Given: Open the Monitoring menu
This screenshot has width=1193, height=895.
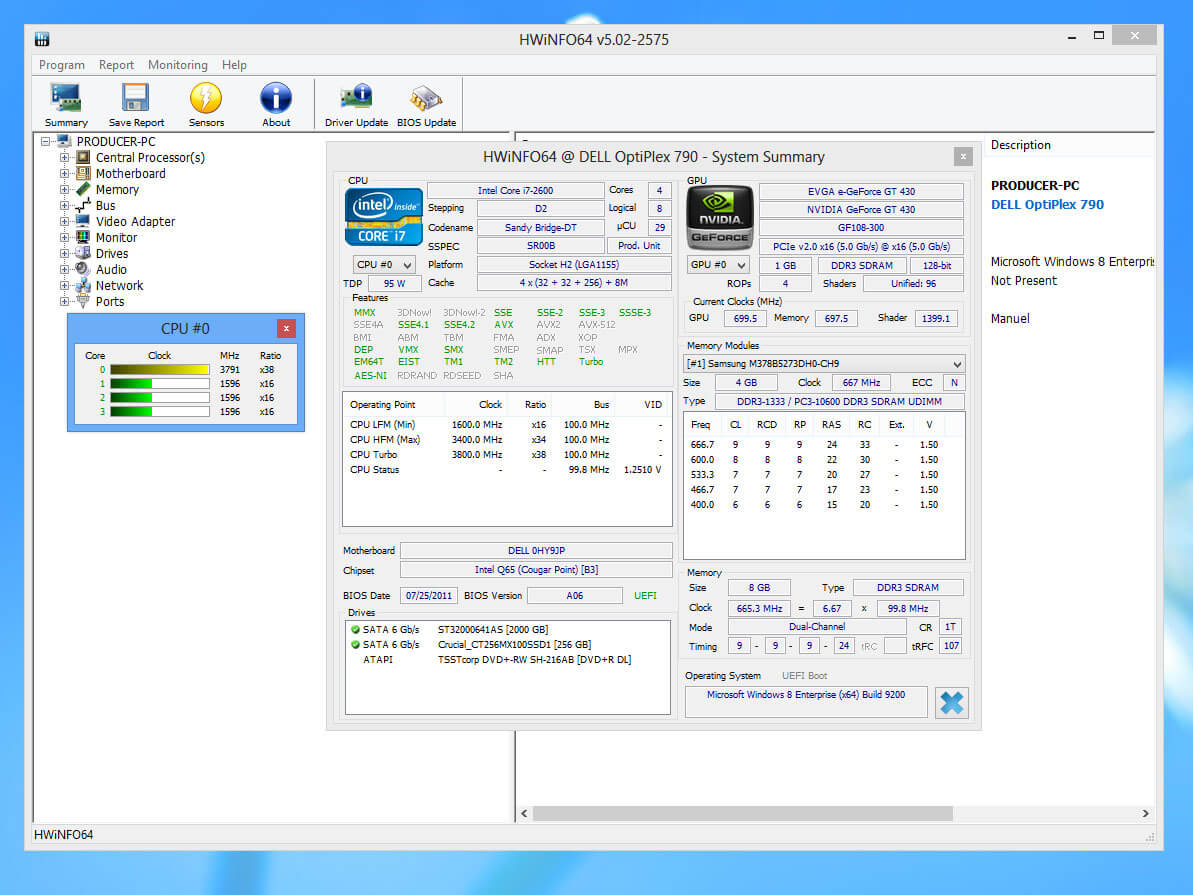Looking at the screenshot, I should [x=177, y=65].
